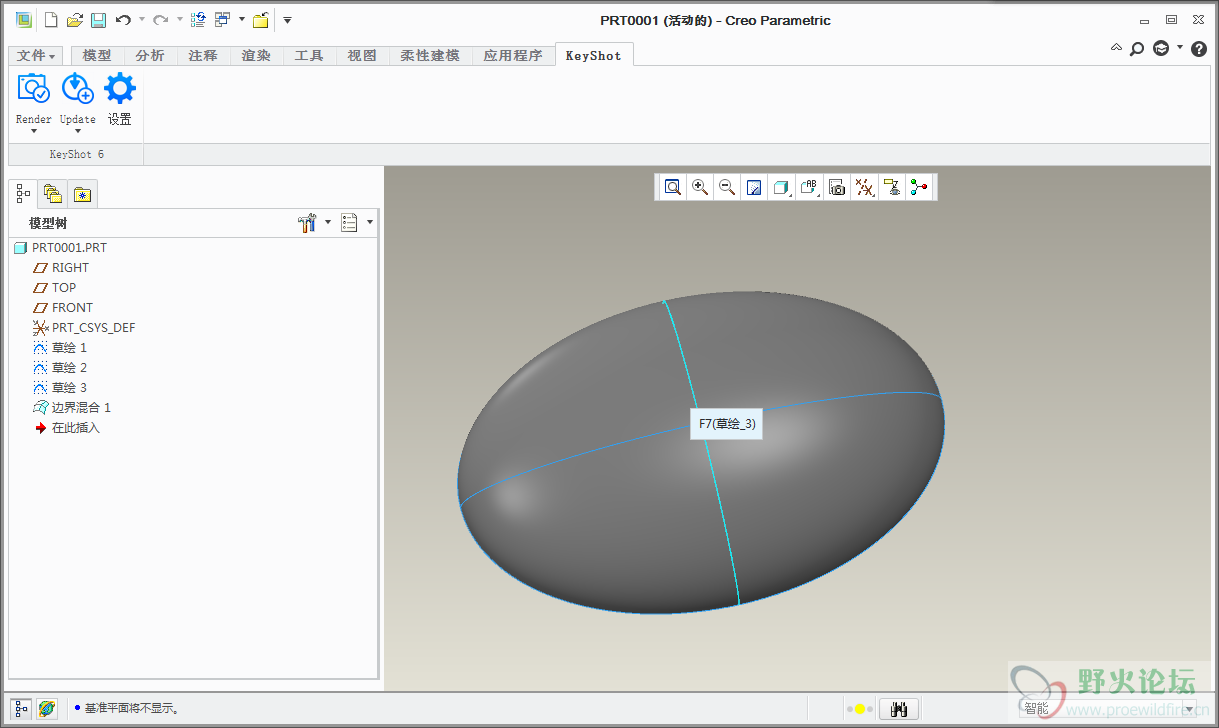
Task: Switch to the favorites navigator tab
Action: (82, 194)
